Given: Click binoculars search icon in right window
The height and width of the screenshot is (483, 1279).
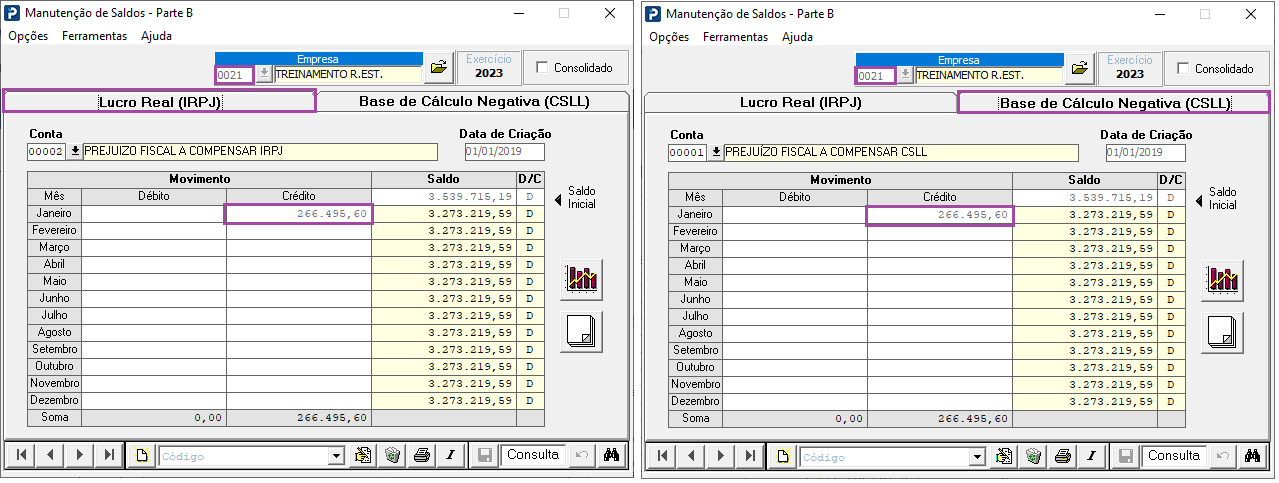Looking at the screenshot, I should click(1252, 455).
